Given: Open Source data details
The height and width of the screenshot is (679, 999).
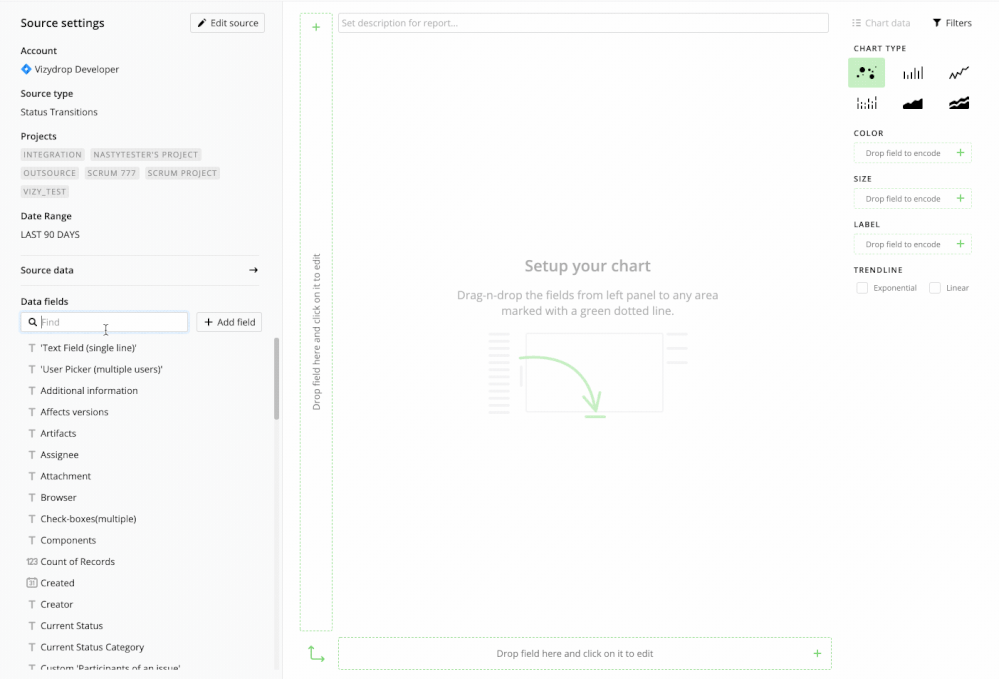Looking at the screenshot, I should point(139,269).
